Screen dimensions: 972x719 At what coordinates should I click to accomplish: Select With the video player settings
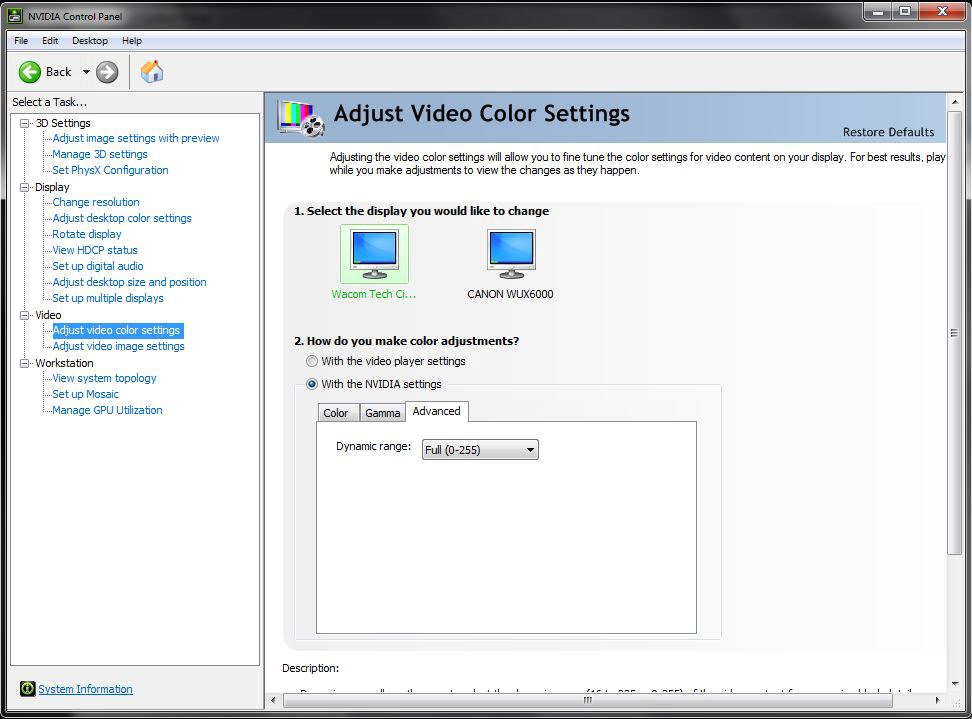(312, 361)
